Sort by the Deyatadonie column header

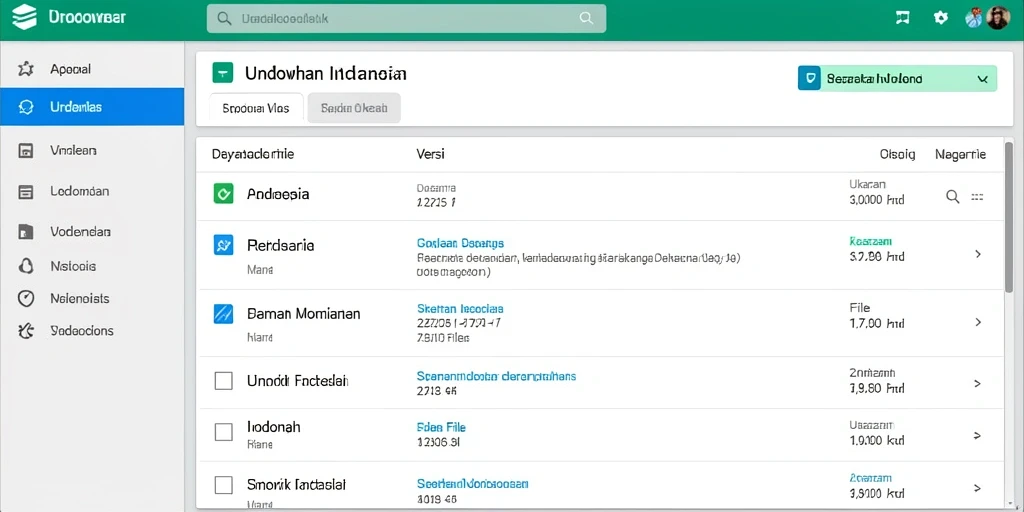253,155
